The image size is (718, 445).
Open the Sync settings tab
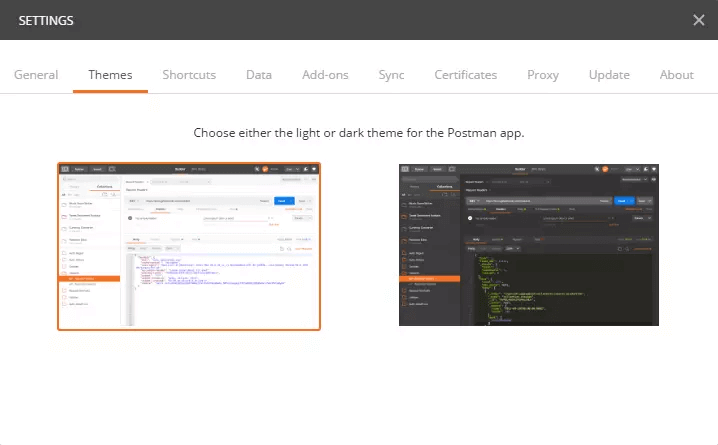pos(392,75)
